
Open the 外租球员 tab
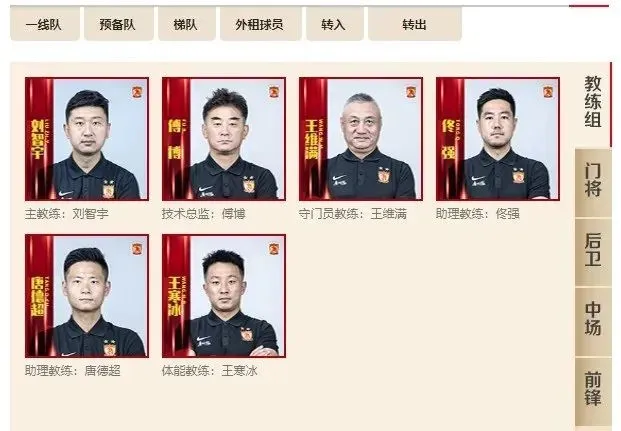click(260, 24)
